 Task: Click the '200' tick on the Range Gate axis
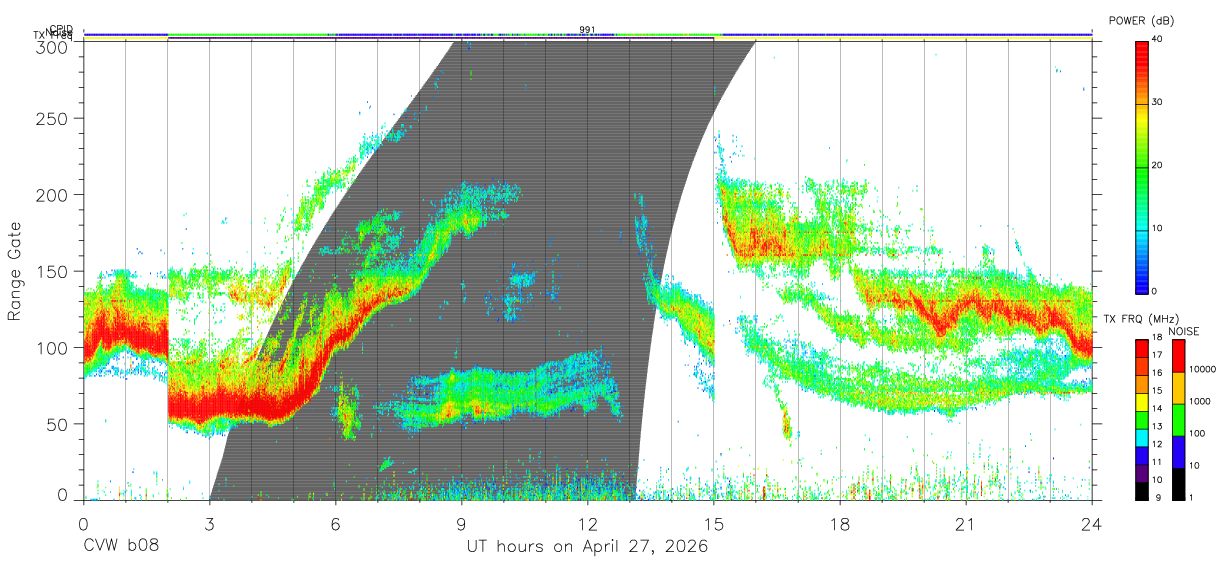(54, 194)
